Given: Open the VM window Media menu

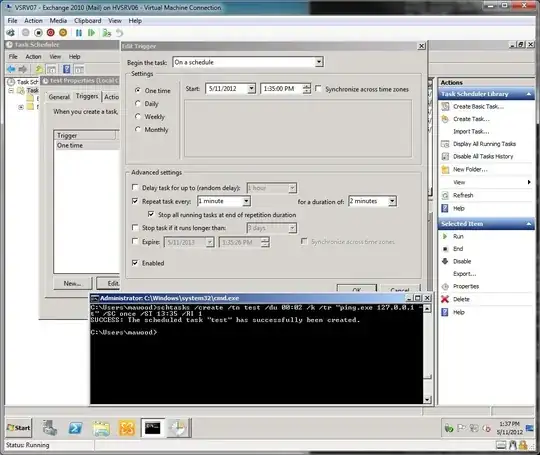Looking at the screenshot, I should 58,21.
